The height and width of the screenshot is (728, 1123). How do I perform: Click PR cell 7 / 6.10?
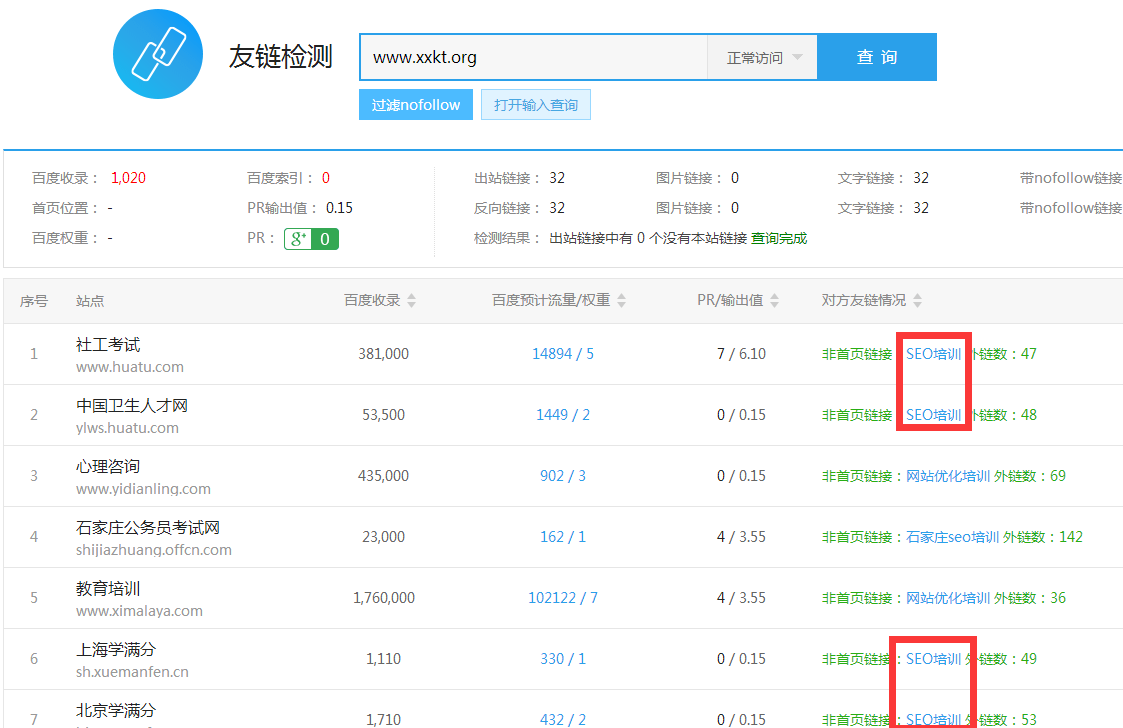[x=741, y=354]
